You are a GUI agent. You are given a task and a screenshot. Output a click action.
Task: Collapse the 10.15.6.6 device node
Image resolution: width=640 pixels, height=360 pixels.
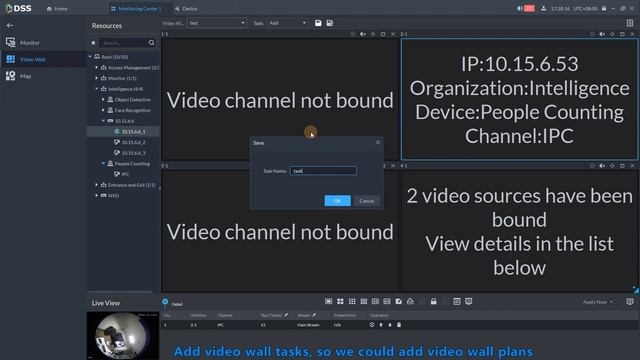(103, 121)
